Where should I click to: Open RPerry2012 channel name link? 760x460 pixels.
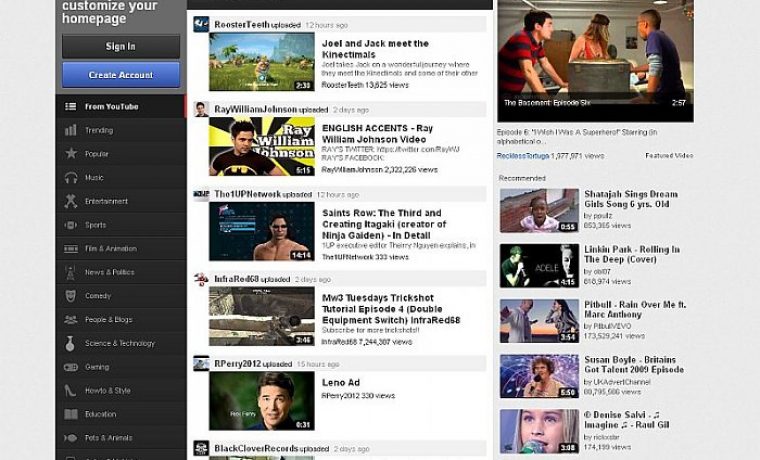[x=238, y=364]
